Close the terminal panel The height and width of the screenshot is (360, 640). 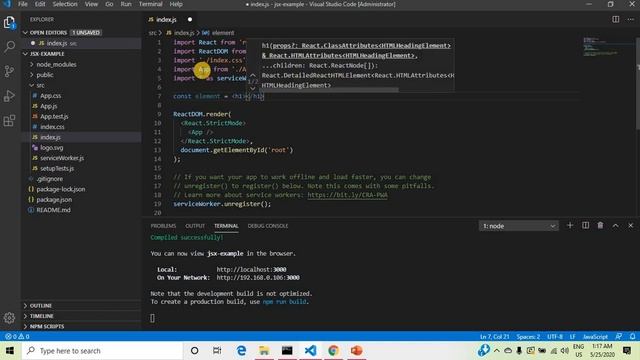coord(631,225)
